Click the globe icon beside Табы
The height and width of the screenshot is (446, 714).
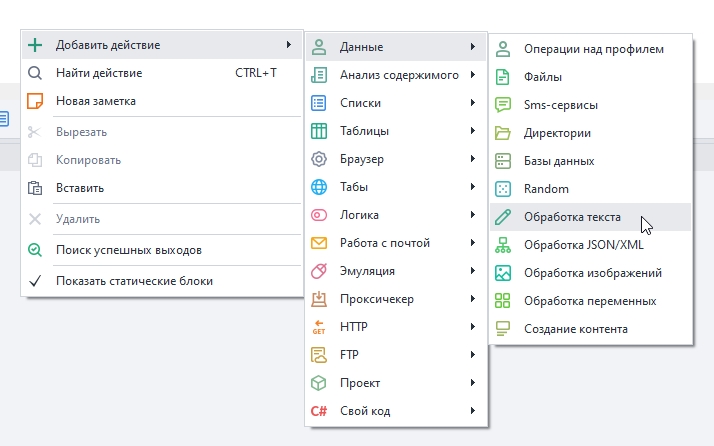click(319, 187)
